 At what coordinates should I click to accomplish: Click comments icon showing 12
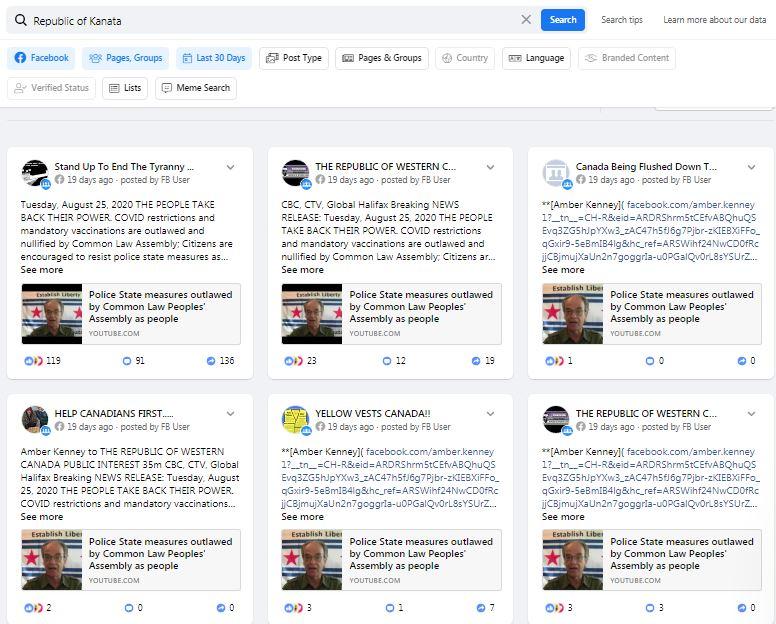[x=387, y=361]
